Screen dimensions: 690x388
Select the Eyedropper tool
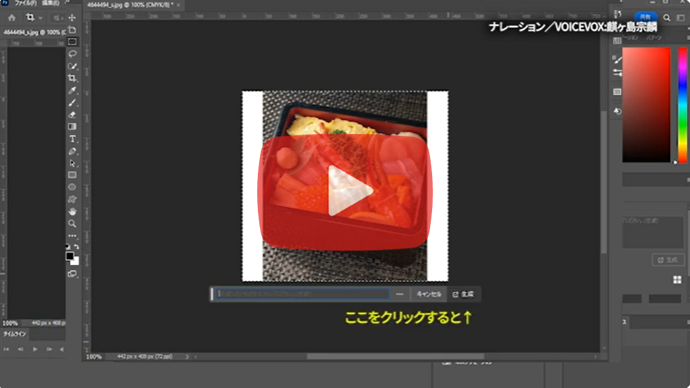click(x=72, y=90)
